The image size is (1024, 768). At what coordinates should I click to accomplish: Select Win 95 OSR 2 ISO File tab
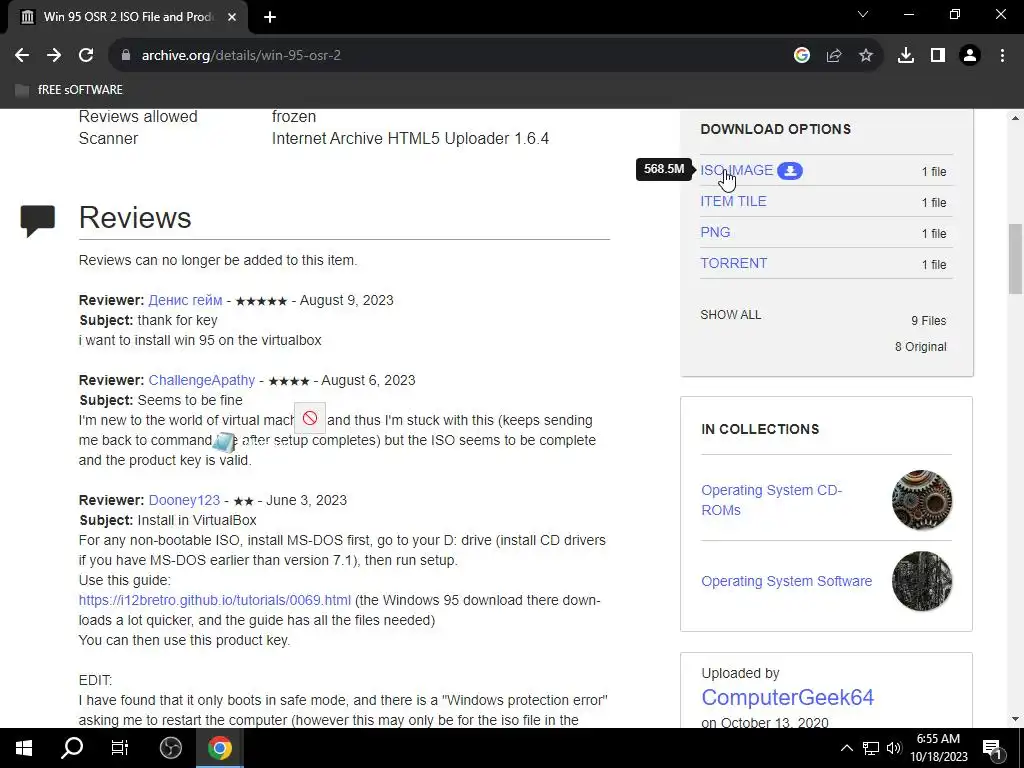[x=128, y=17]
